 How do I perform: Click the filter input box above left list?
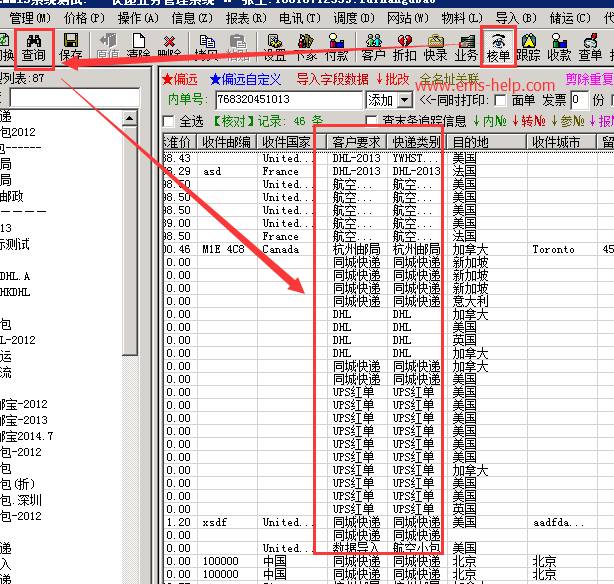click(75, 98)
